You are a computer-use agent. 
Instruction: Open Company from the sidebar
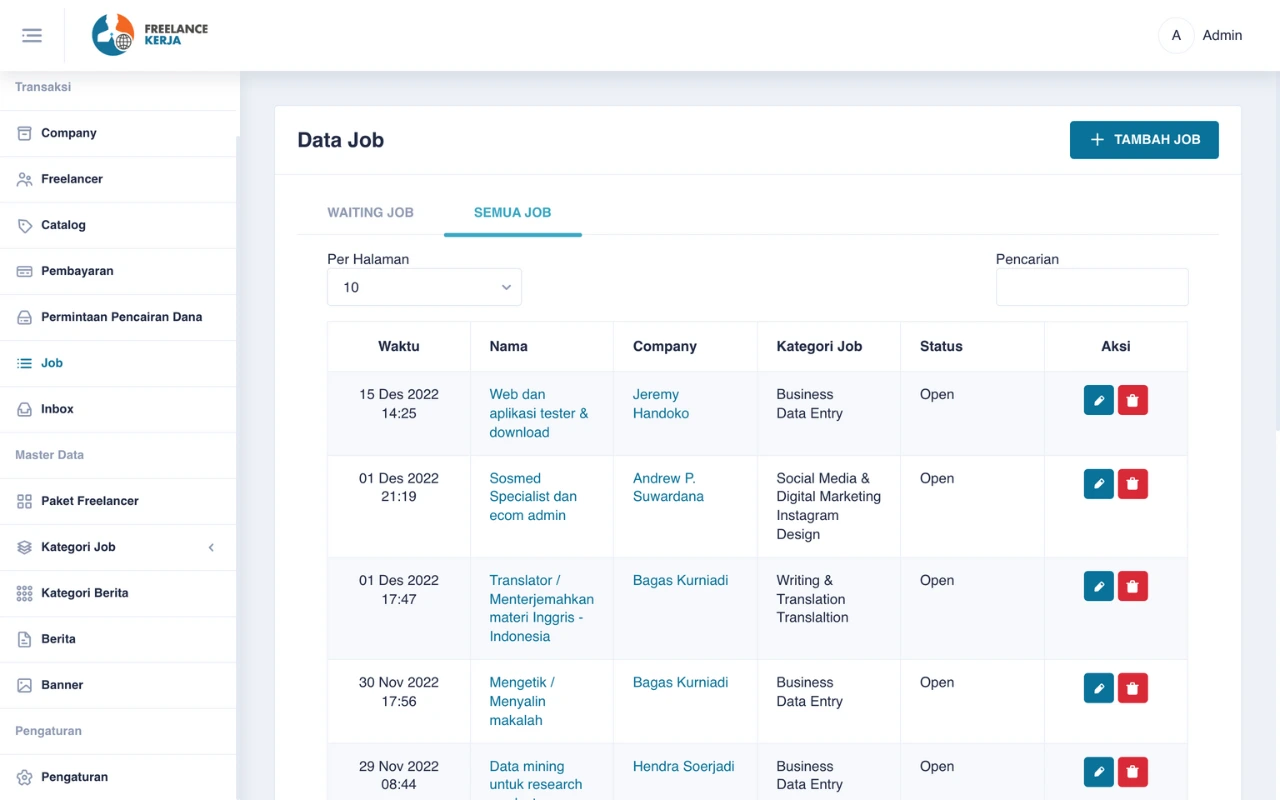tap(68, 133)
